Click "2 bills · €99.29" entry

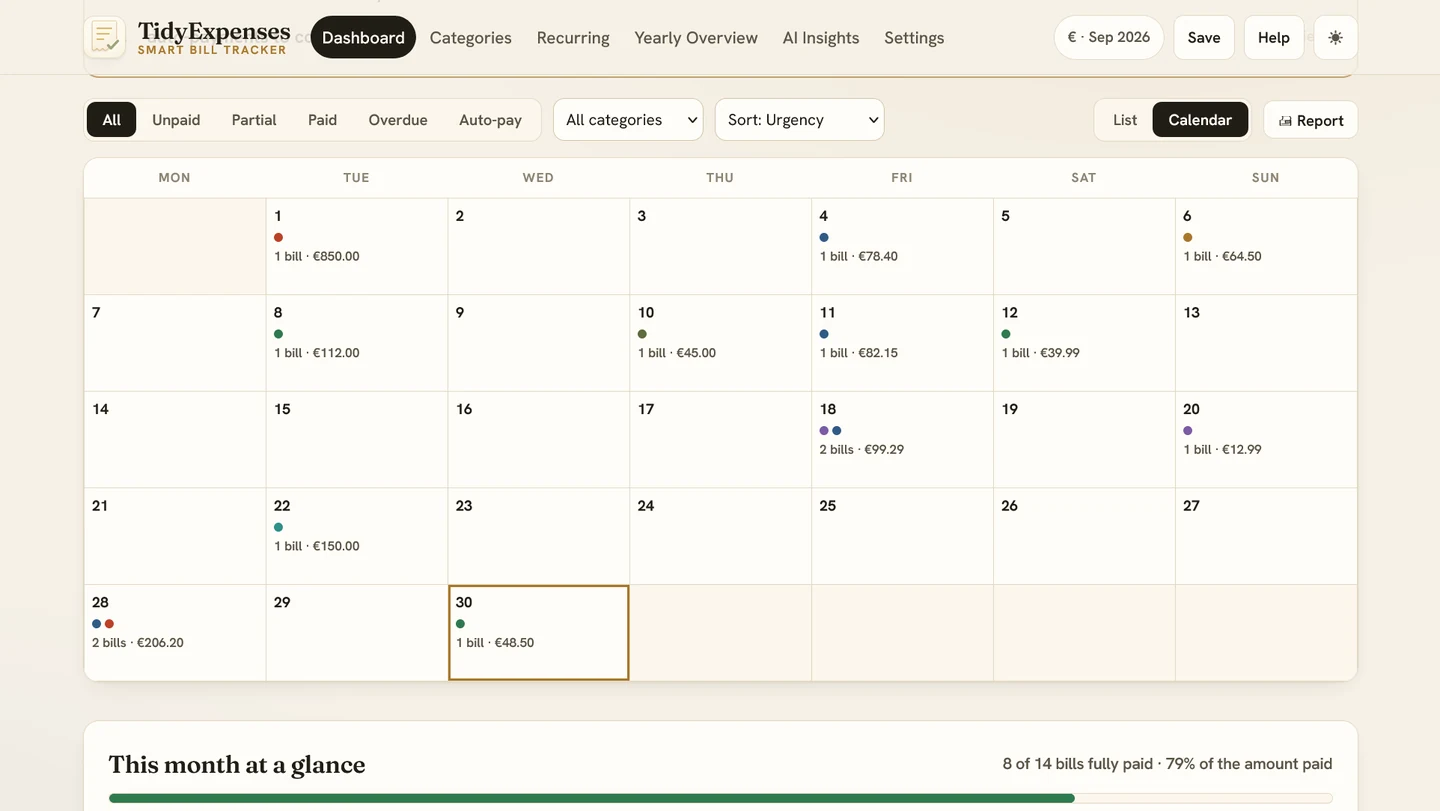tap(862, 449)
